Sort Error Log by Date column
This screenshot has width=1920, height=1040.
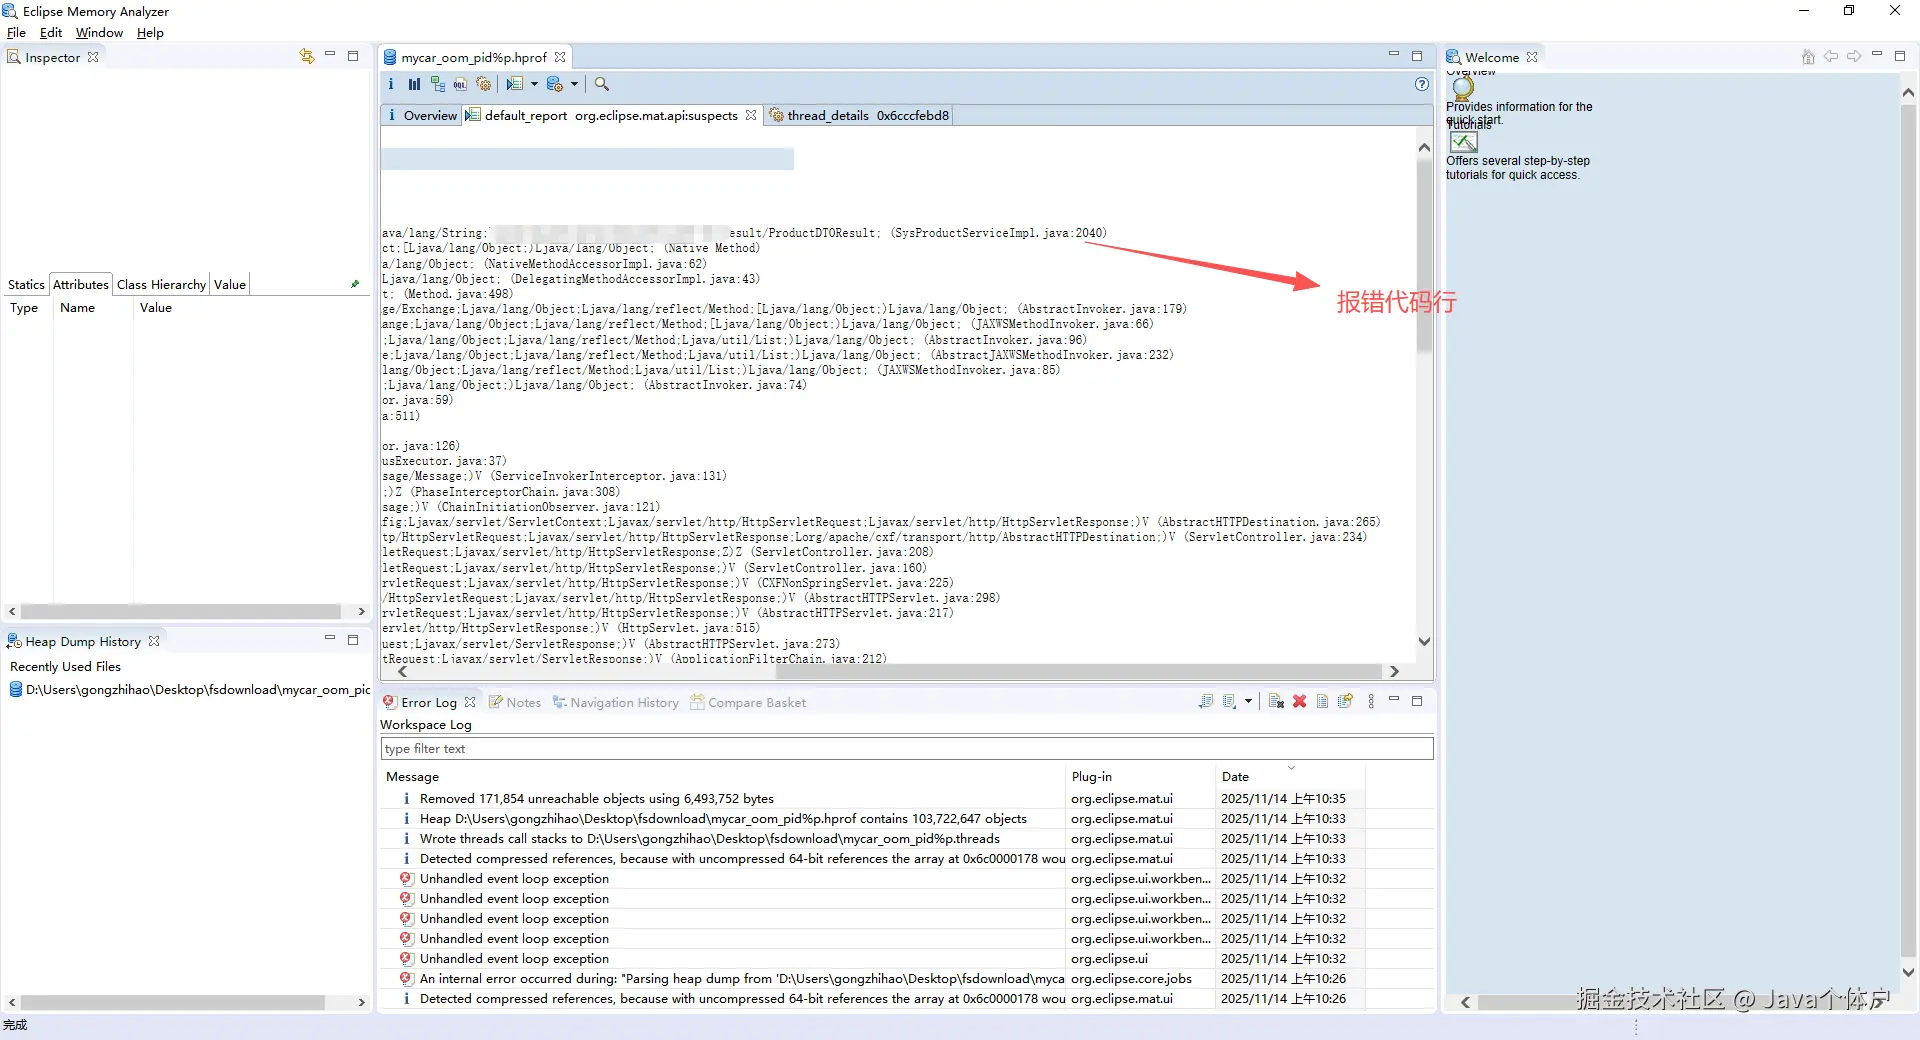click(1290, 776)
